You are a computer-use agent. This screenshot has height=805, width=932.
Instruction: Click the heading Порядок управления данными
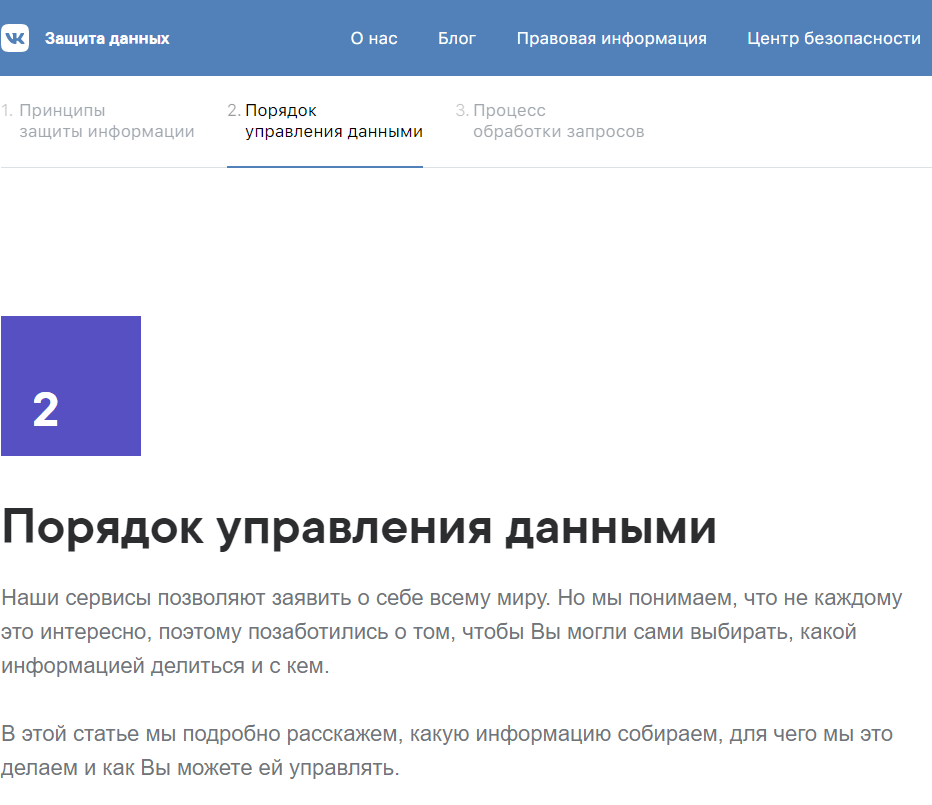click(359, 528)
